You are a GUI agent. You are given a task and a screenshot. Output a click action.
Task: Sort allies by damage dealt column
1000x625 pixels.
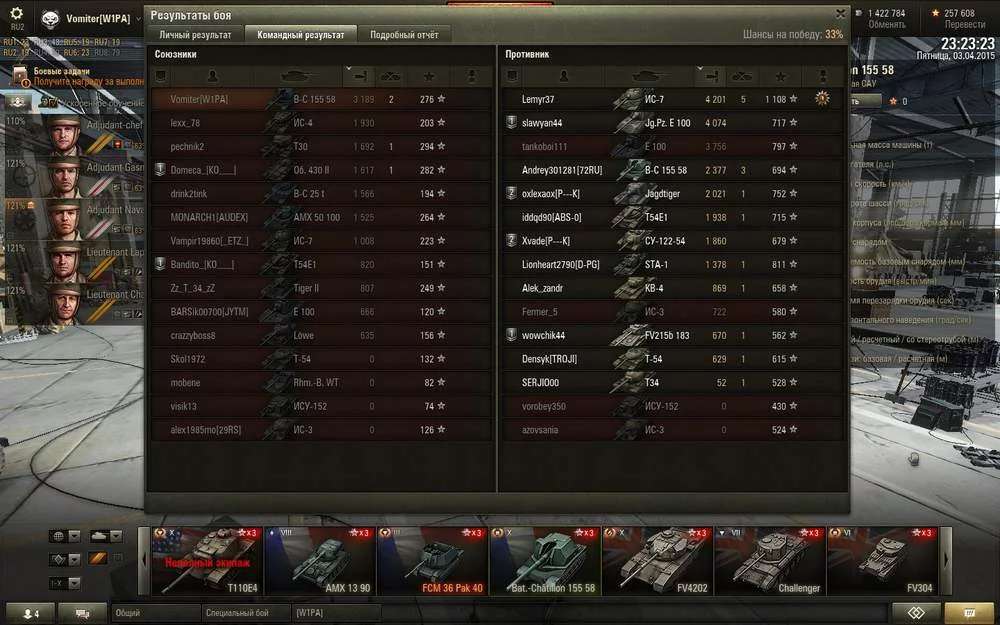pos(359,77)
